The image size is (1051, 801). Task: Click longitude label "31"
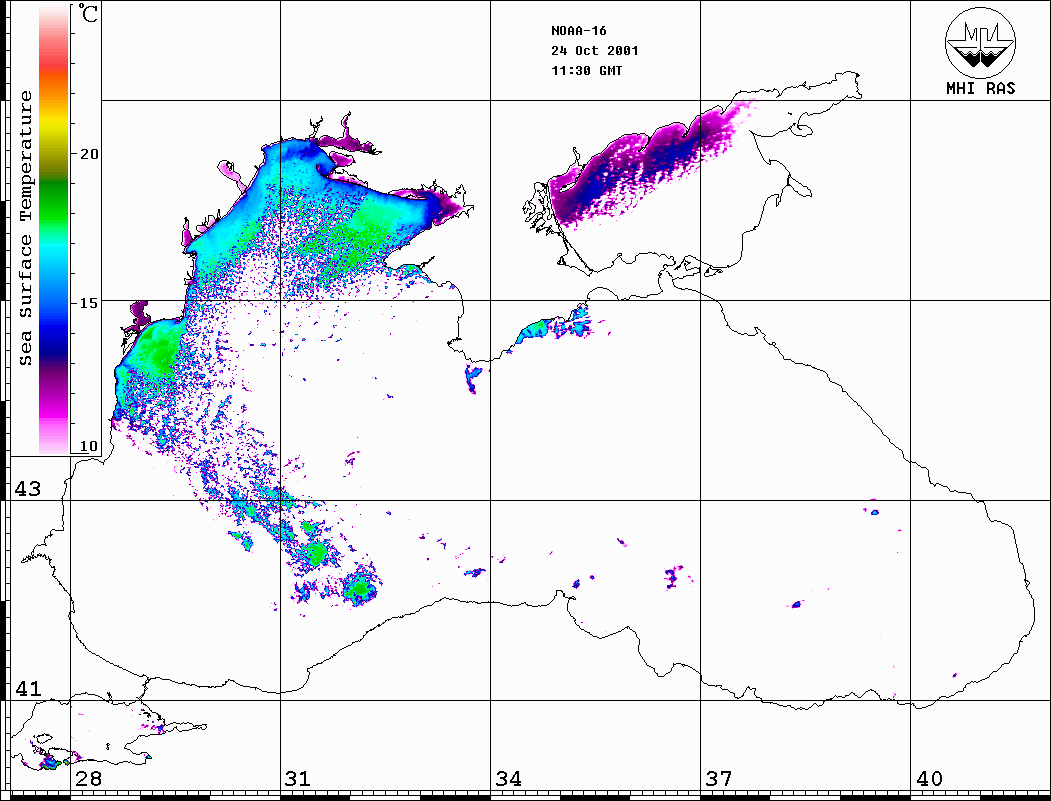(x=298, y=778)
